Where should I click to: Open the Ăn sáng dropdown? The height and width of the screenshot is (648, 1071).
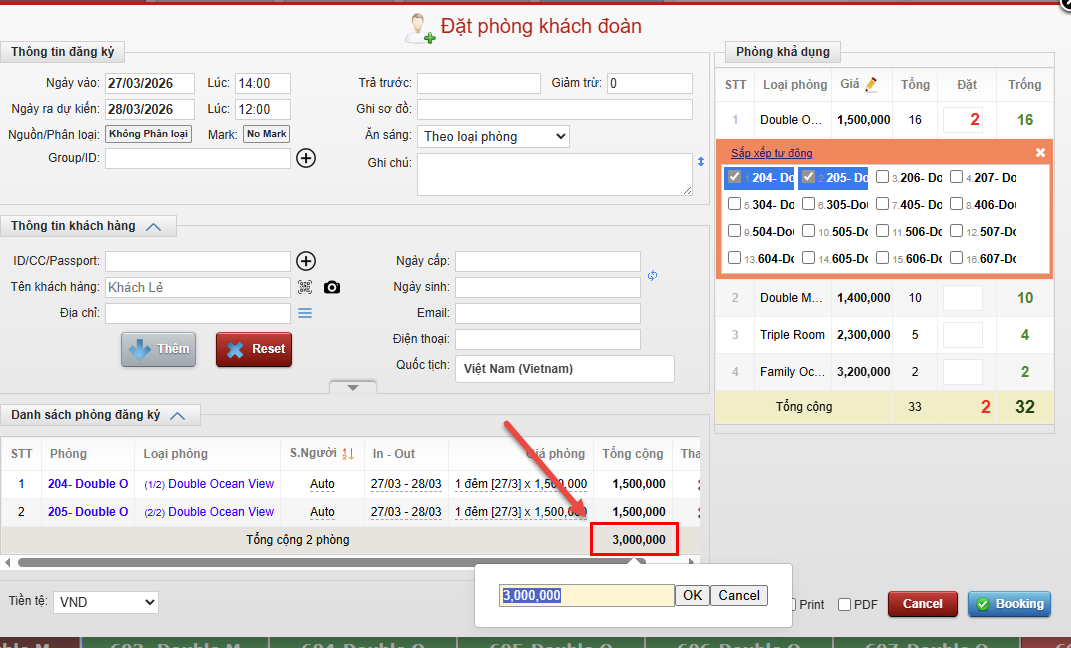pos(493,136)
